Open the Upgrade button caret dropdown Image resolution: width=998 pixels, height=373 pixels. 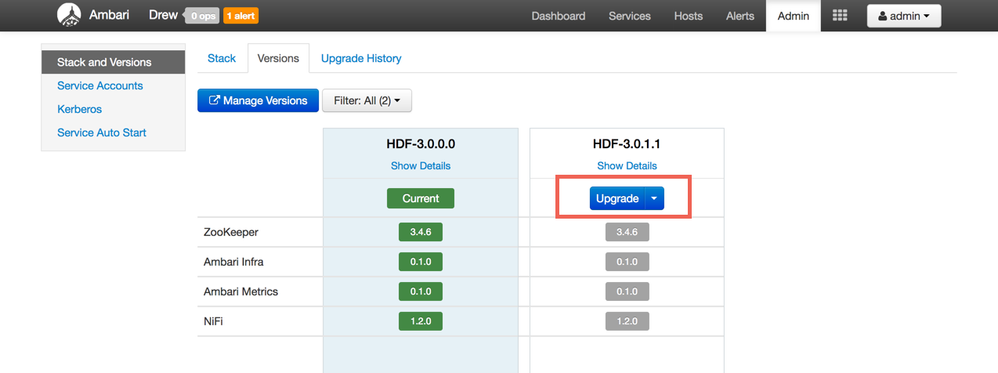pyautogui.click(x=655, y=199)
